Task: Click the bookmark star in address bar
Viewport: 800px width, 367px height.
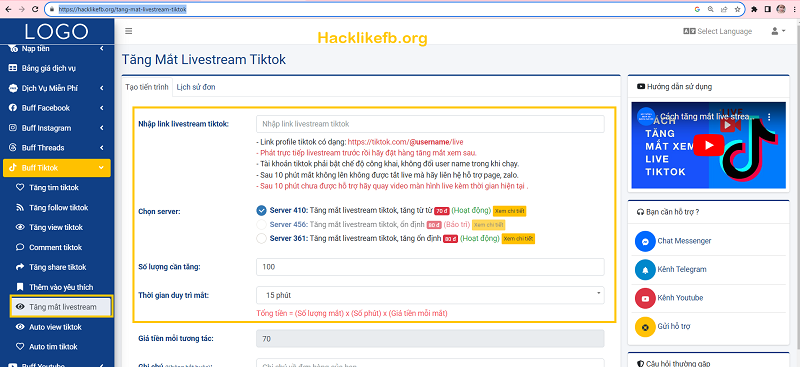Action: coord(737,9)
